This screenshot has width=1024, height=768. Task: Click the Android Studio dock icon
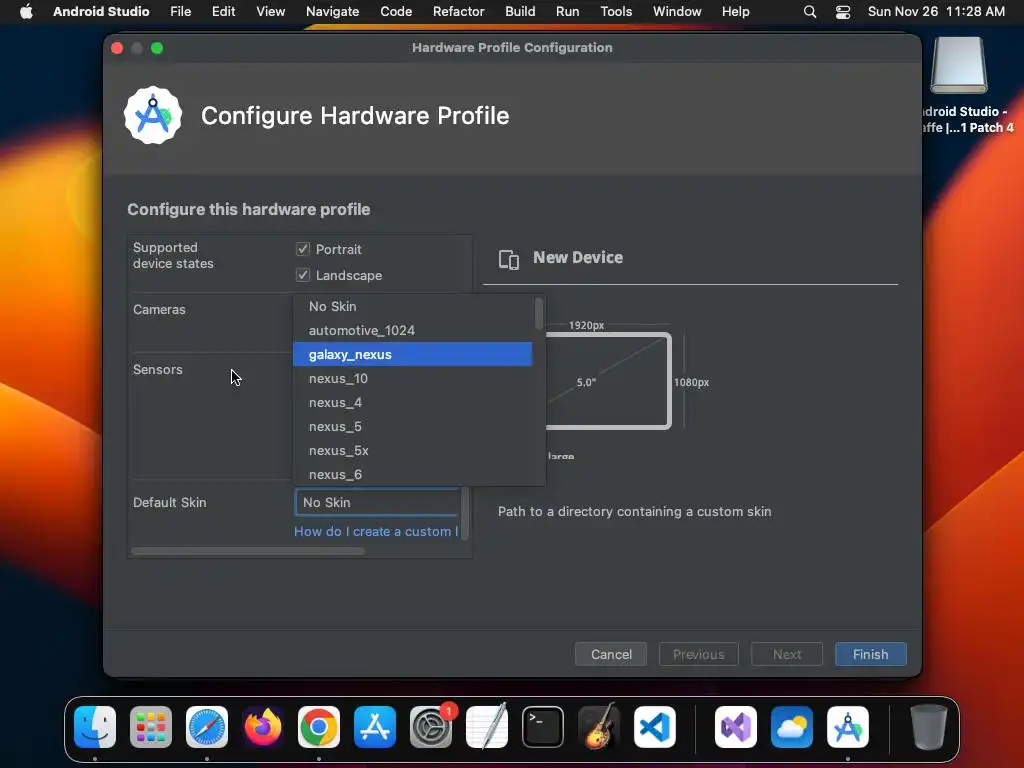[848, 727]
